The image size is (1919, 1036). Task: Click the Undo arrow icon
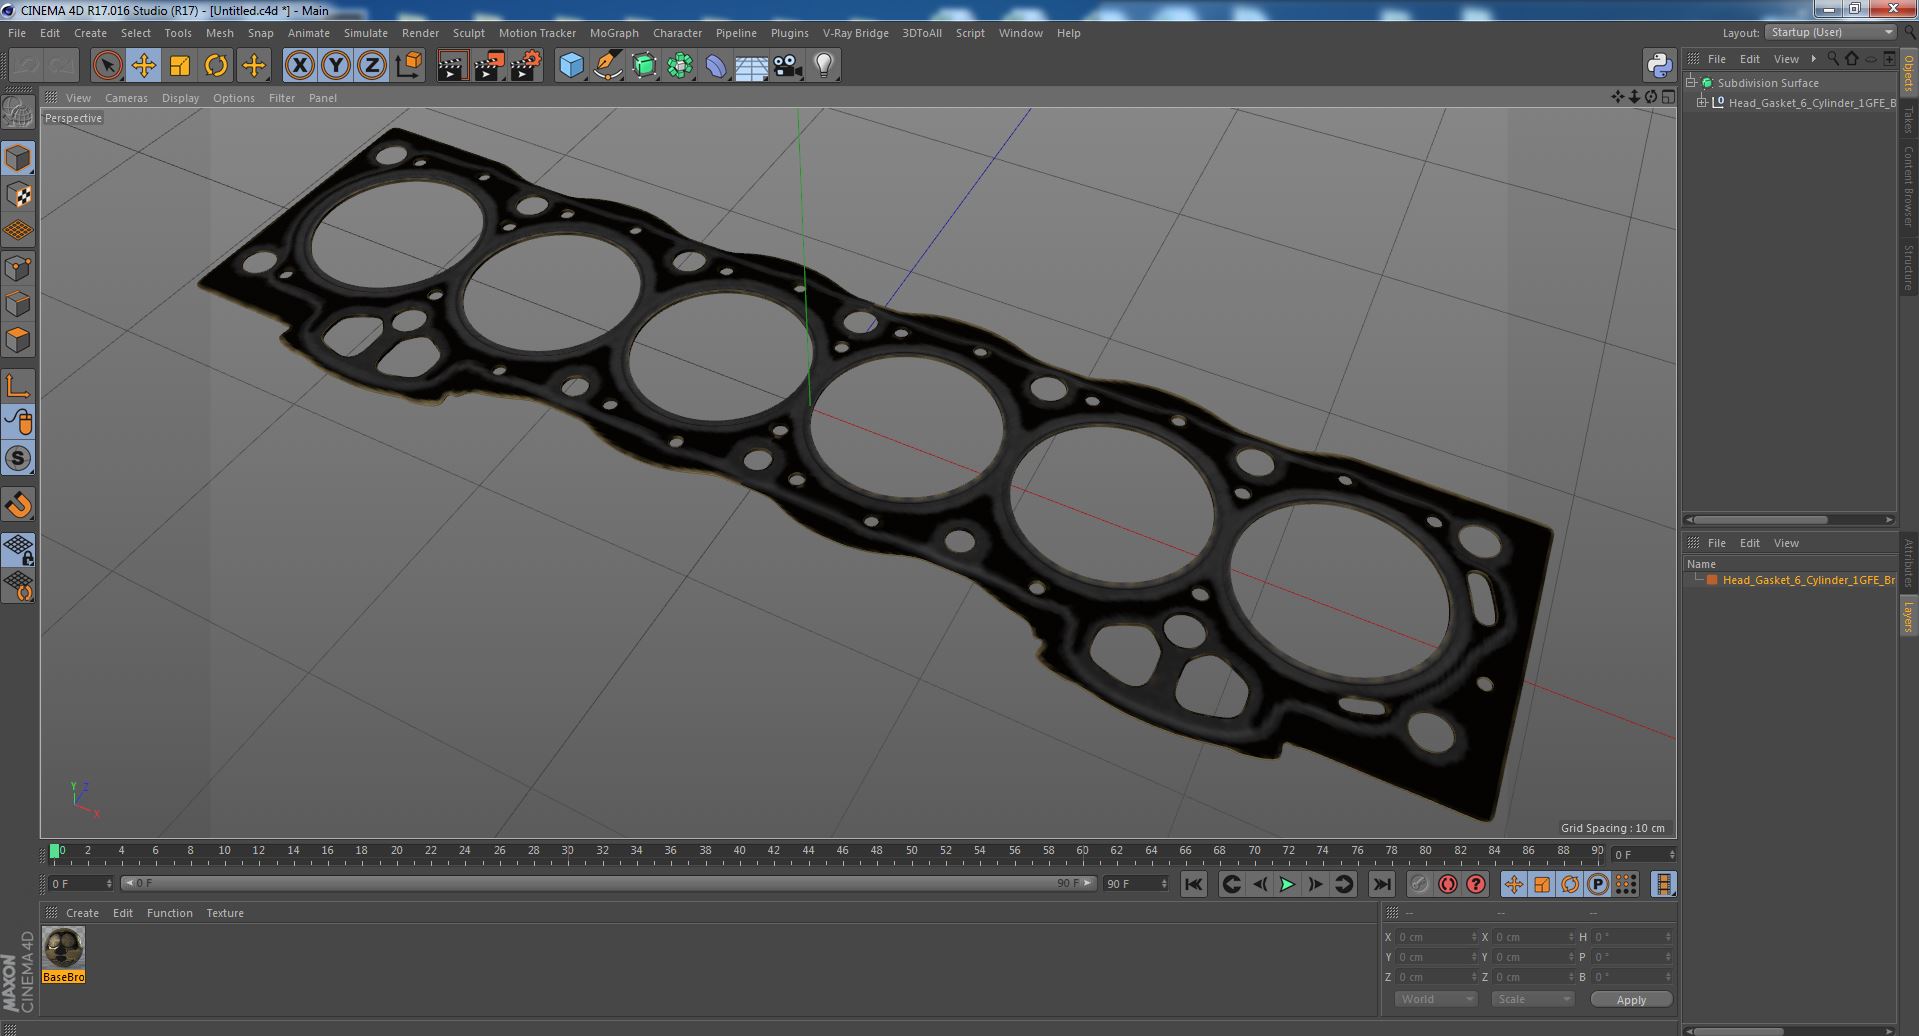click(x=26, y=66)
